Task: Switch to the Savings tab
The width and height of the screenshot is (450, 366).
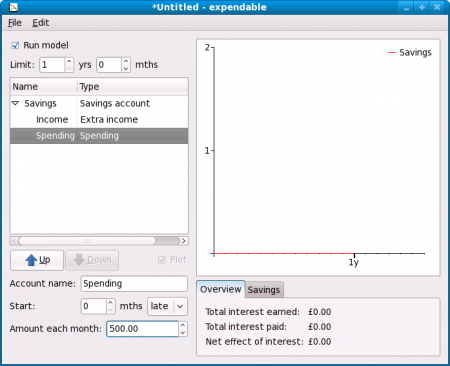Action: pyautogui.click(x=264, y=290)
